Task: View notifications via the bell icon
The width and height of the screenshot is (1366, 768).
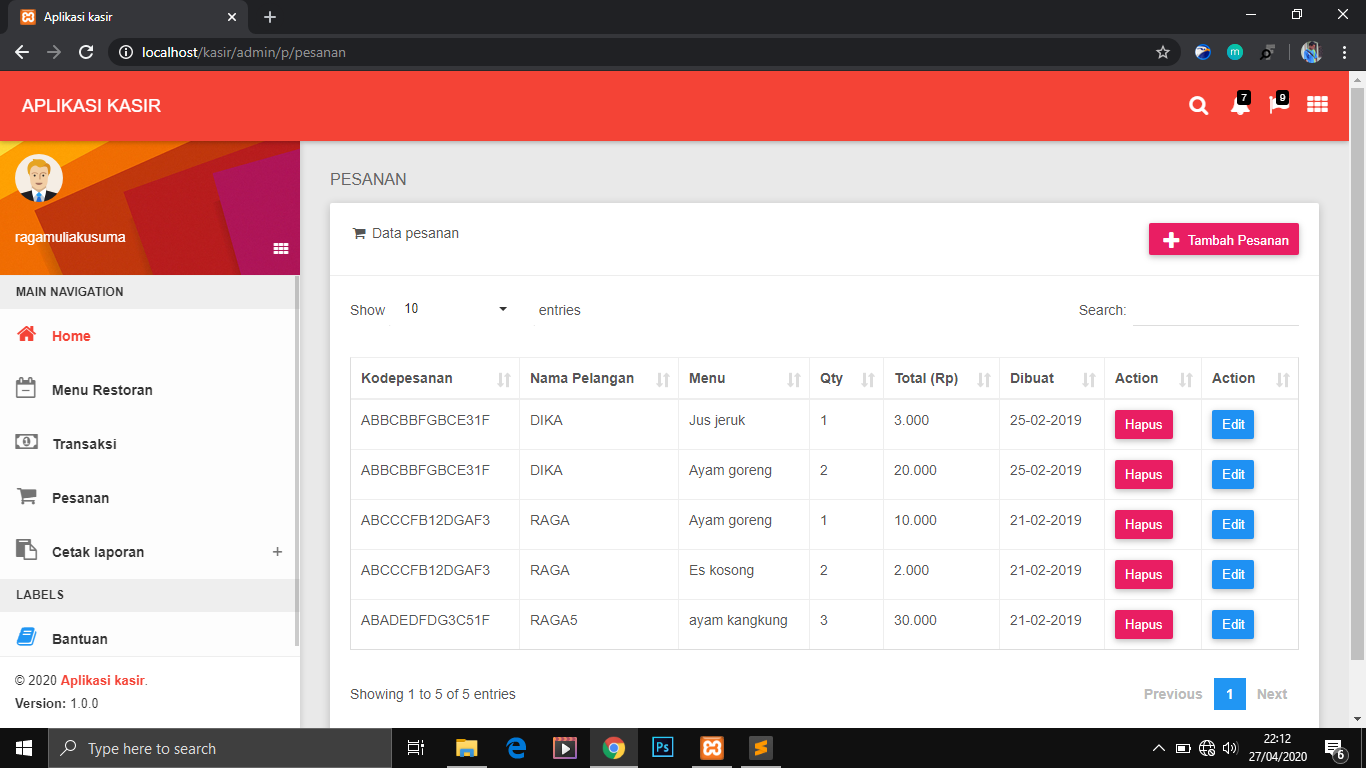Action: click(x=1238, y=106)
